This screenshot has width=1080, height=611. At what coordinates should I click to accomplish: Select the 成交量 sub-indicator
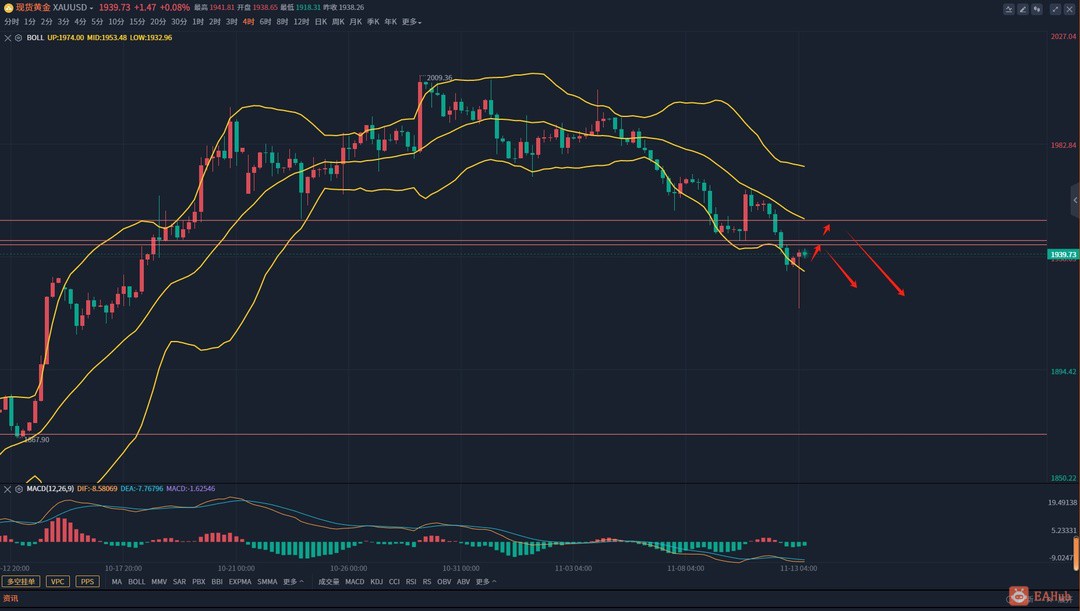329,582
